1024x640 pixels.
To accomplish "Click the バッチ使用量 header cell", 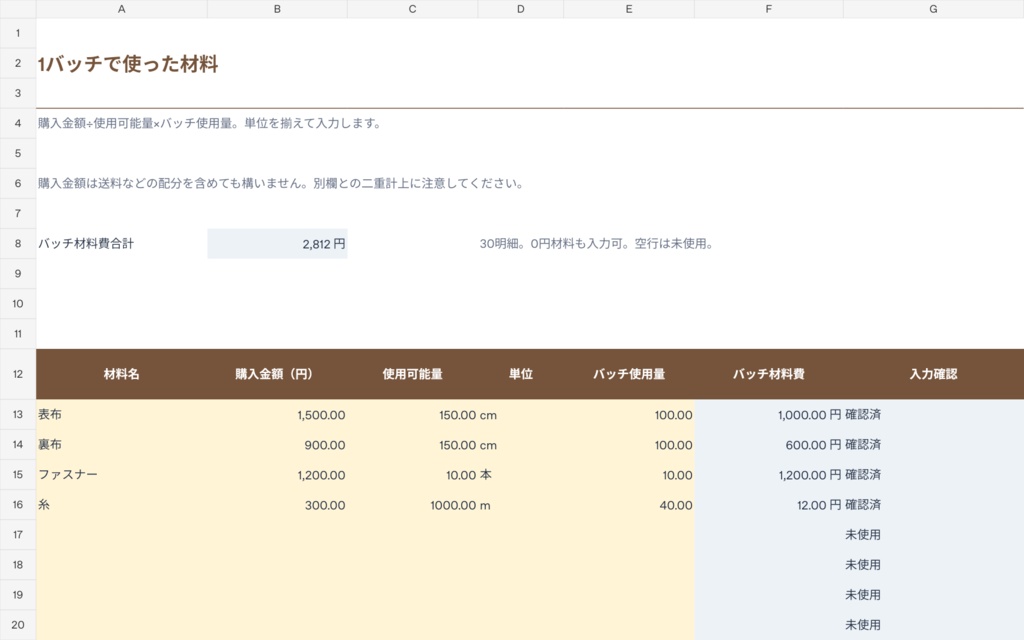I will pos(629,374).
